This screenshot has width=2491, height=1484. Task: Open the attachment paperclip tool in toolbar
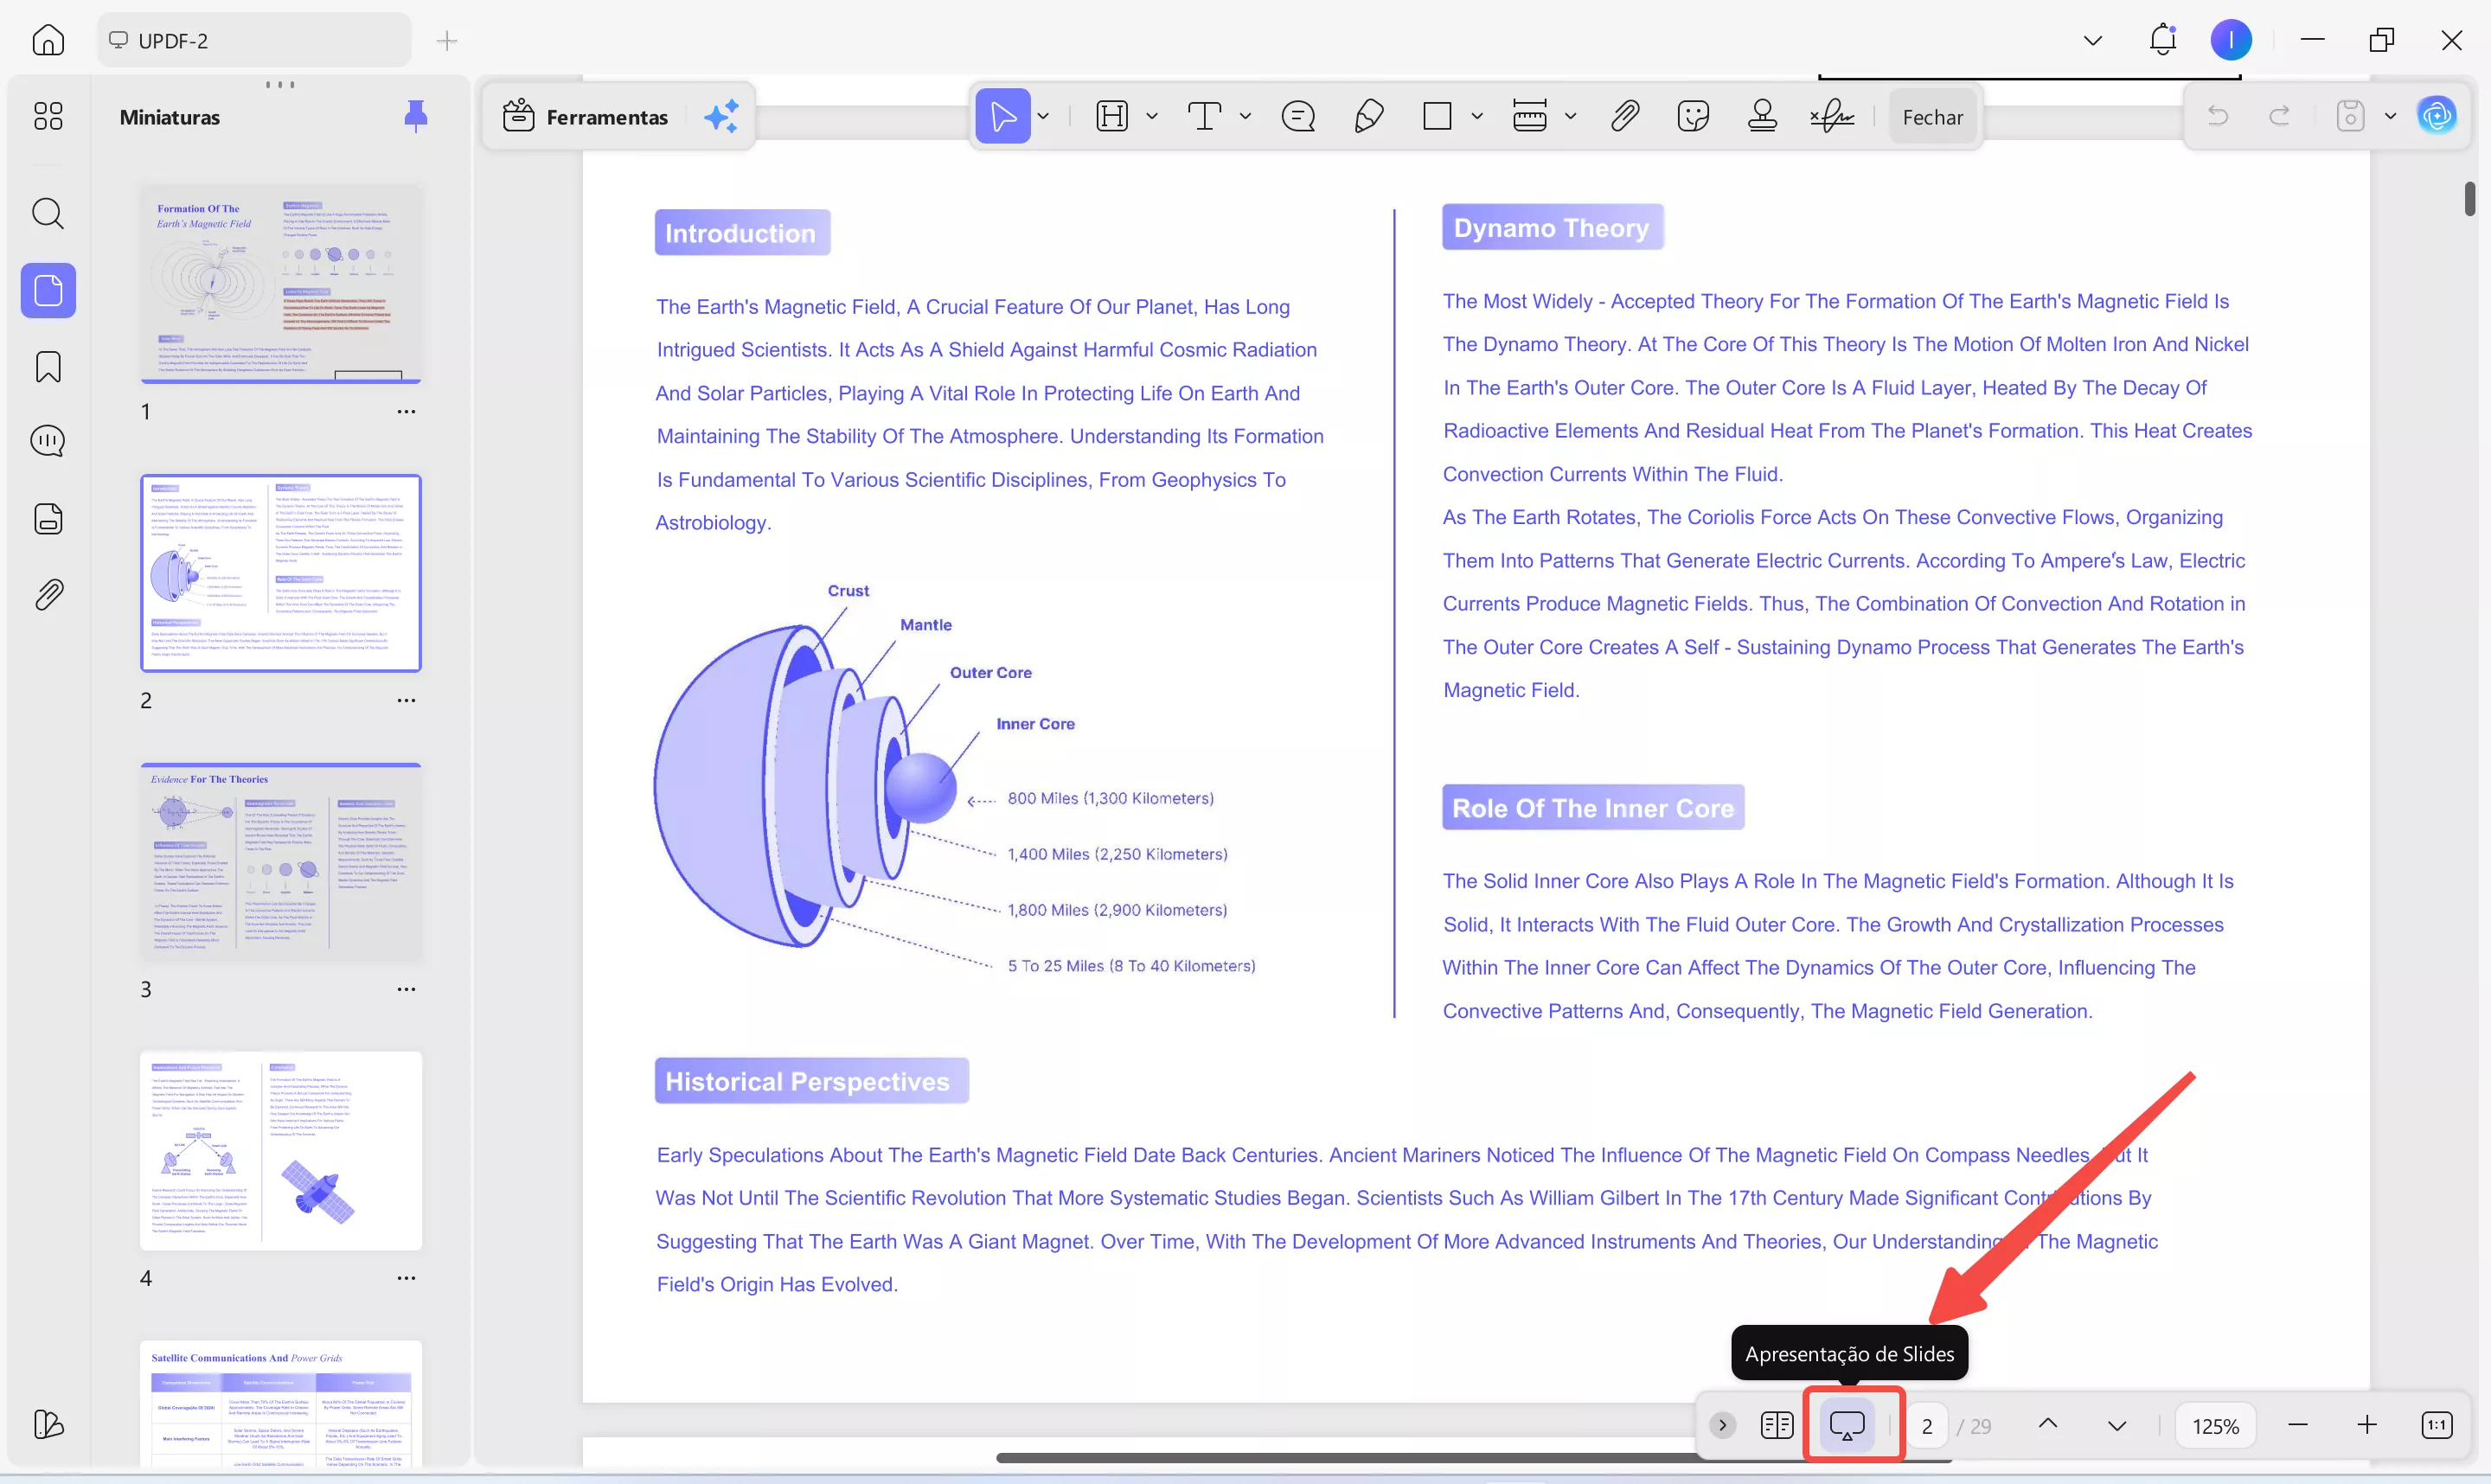click(1624, 117)
